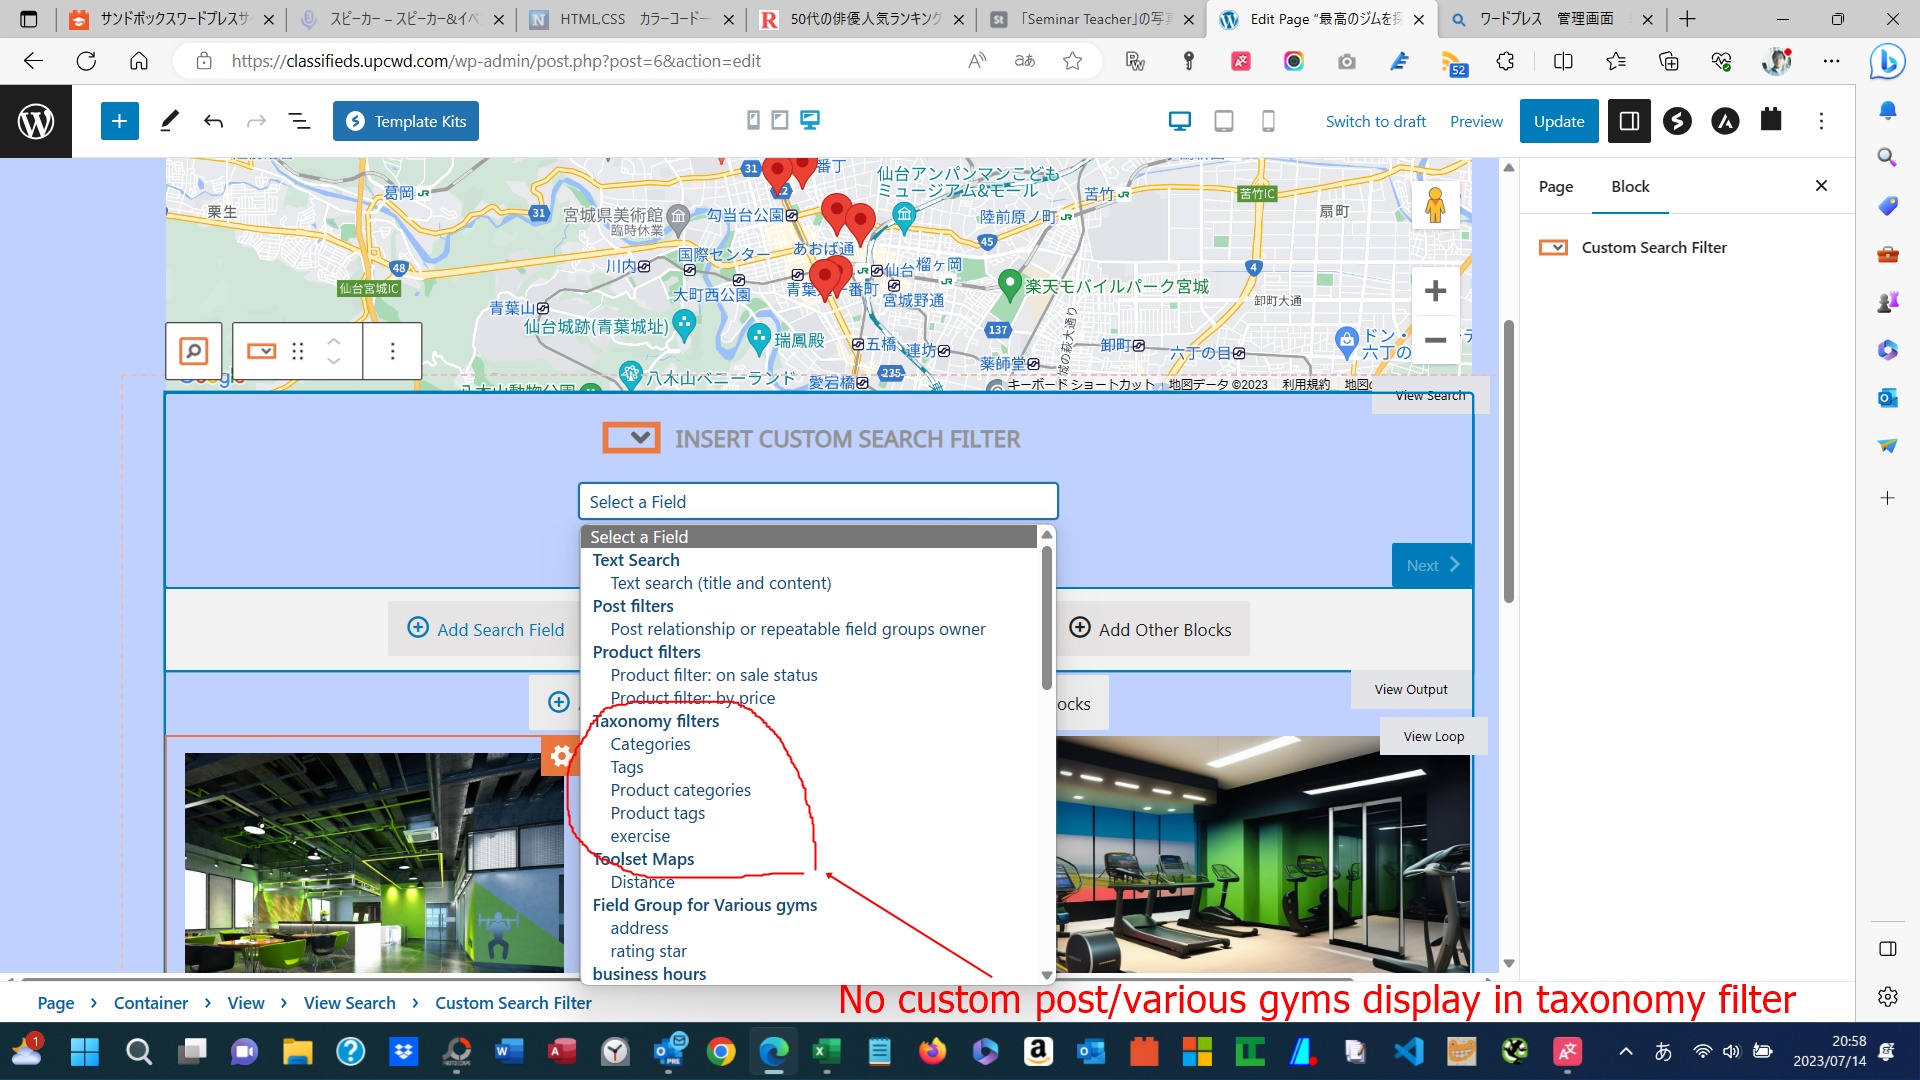This screenshot has height=1080, width=1920.
Task: Open the WordPress logo menu
Action: [x=36, y=121]
